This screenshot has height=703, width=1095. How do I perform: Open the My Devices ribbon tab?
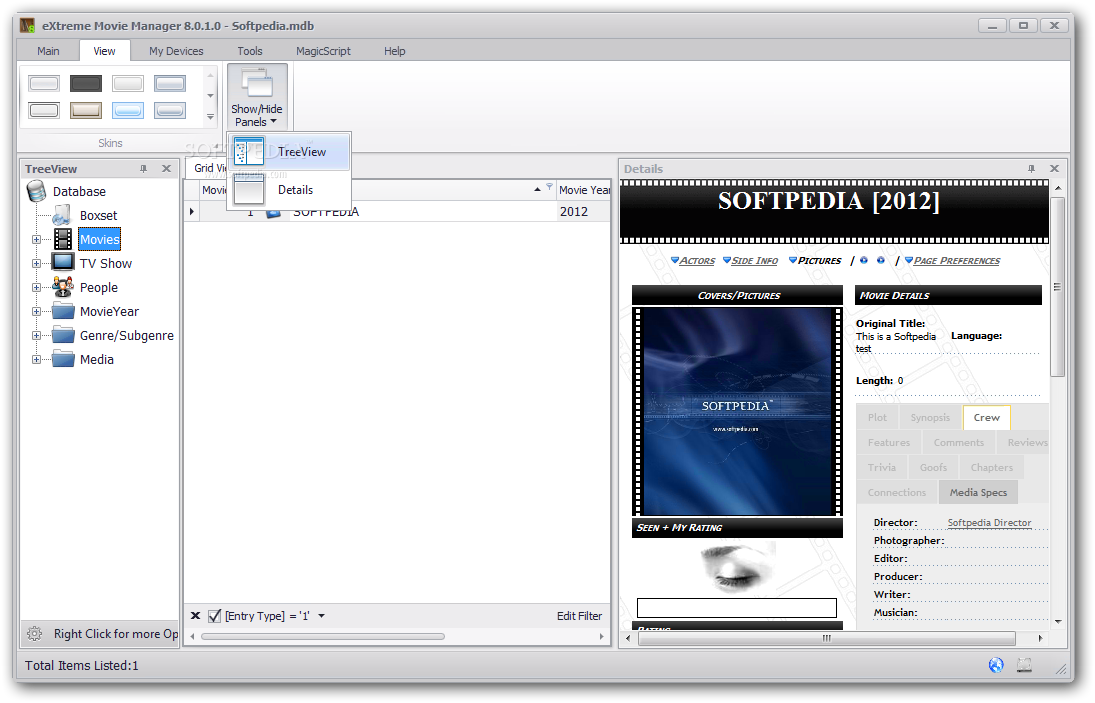(x=176, y=51)
